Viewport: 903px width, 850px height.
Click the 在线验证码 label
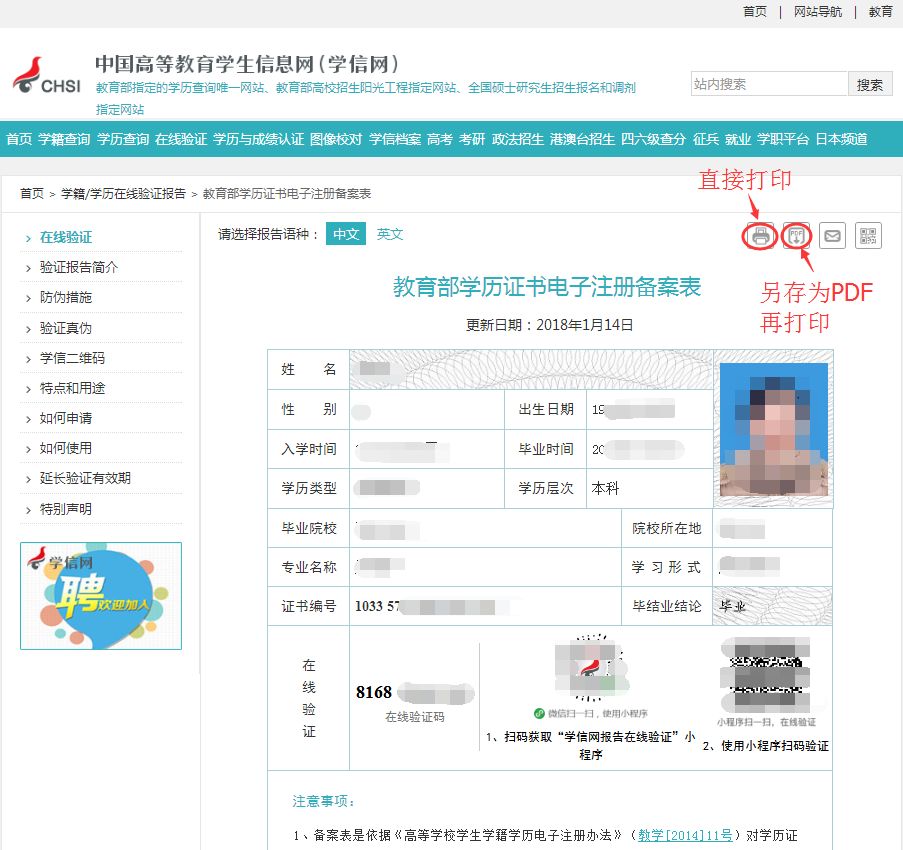pyautogui.click(x=415, y=717)
